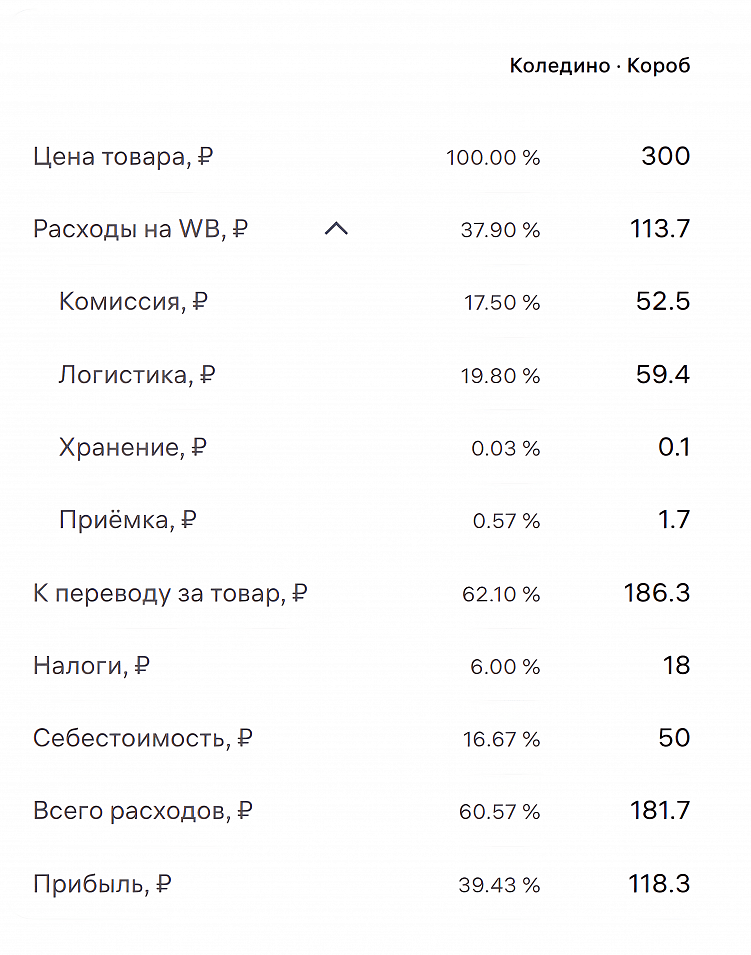
Task: Click the К переводу за товар label
Action: [171, 592]
